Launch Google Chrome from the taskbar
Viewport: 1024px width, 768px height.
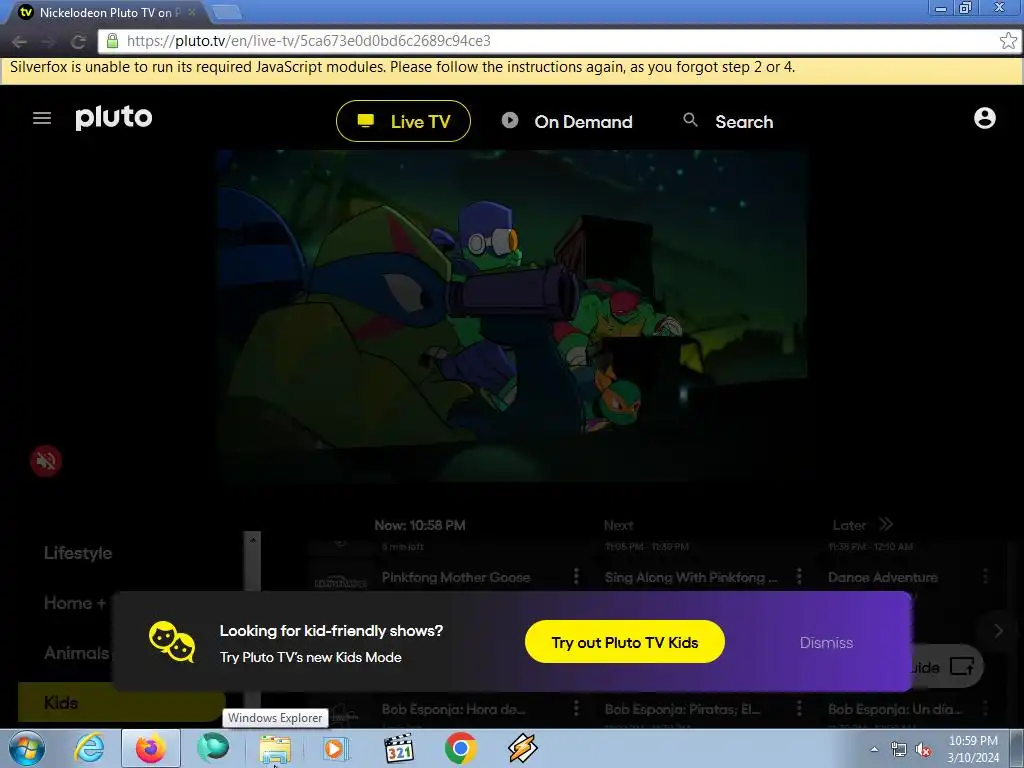[x=460, y=748]
